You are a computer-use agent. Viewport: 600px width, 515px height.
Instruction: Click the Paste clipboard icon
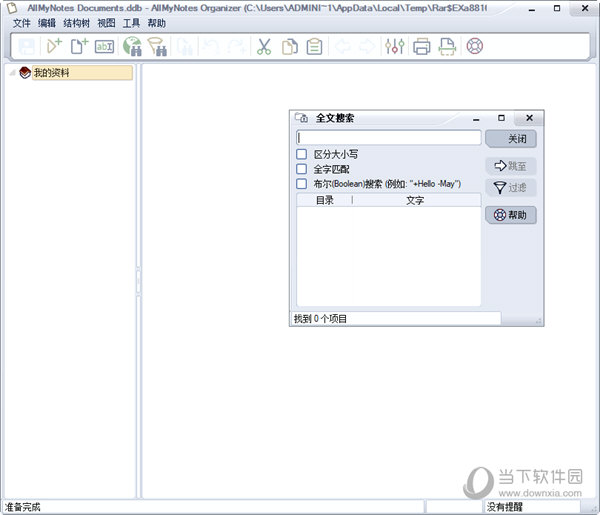tap(315, 47)
